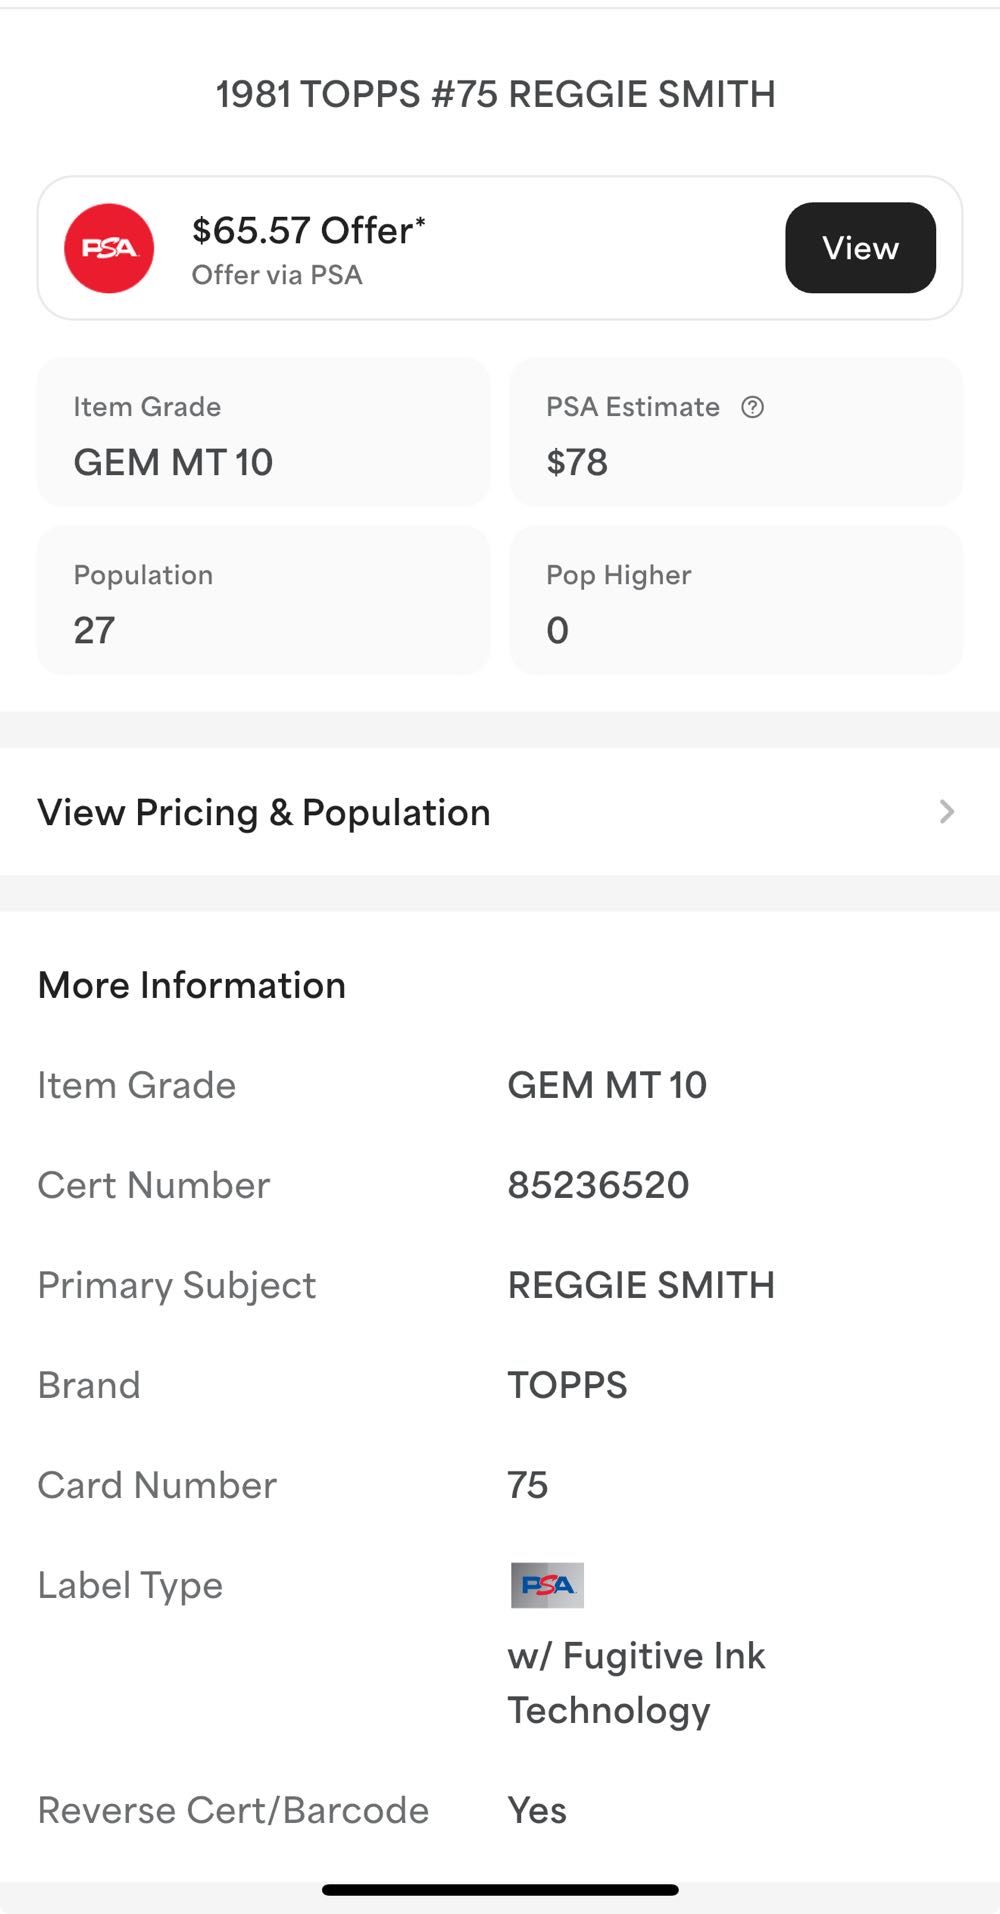
Task: Select the Item Grade GEM MT 10 card
Action: (x=263, y=432)
